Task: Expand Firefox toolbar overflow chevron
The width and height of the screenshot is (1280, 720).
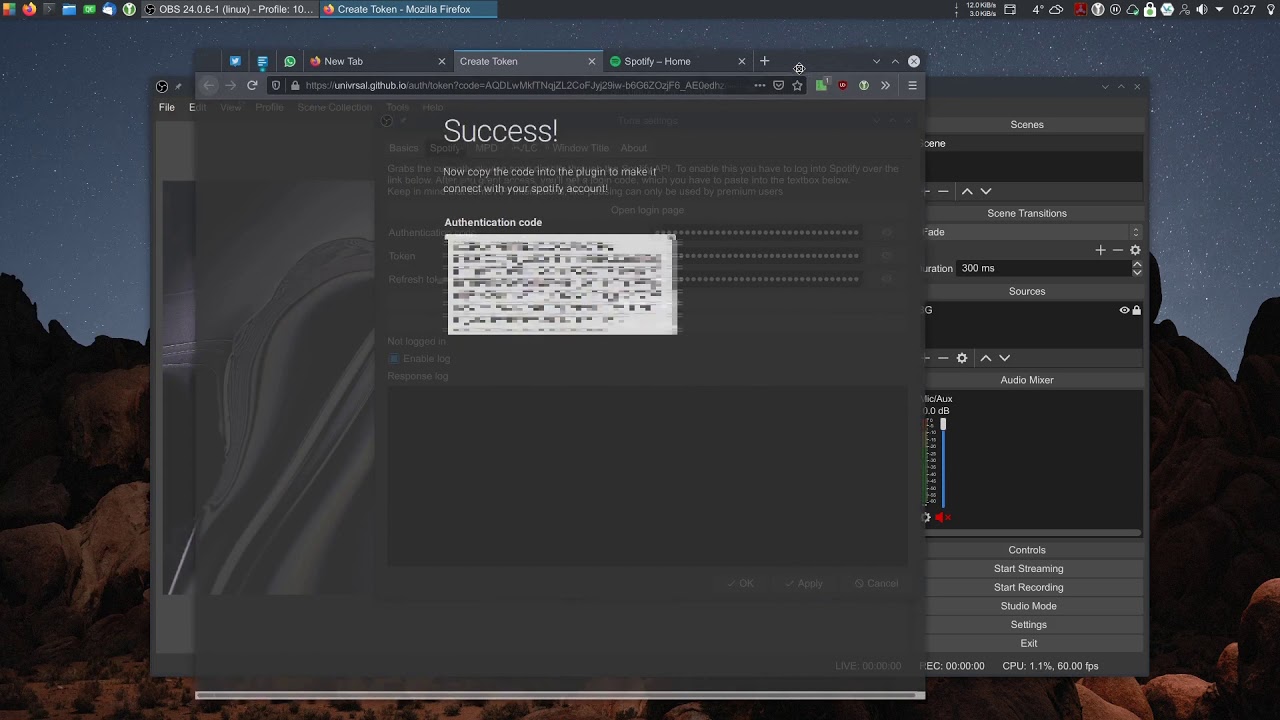Action: coord(885,86)
